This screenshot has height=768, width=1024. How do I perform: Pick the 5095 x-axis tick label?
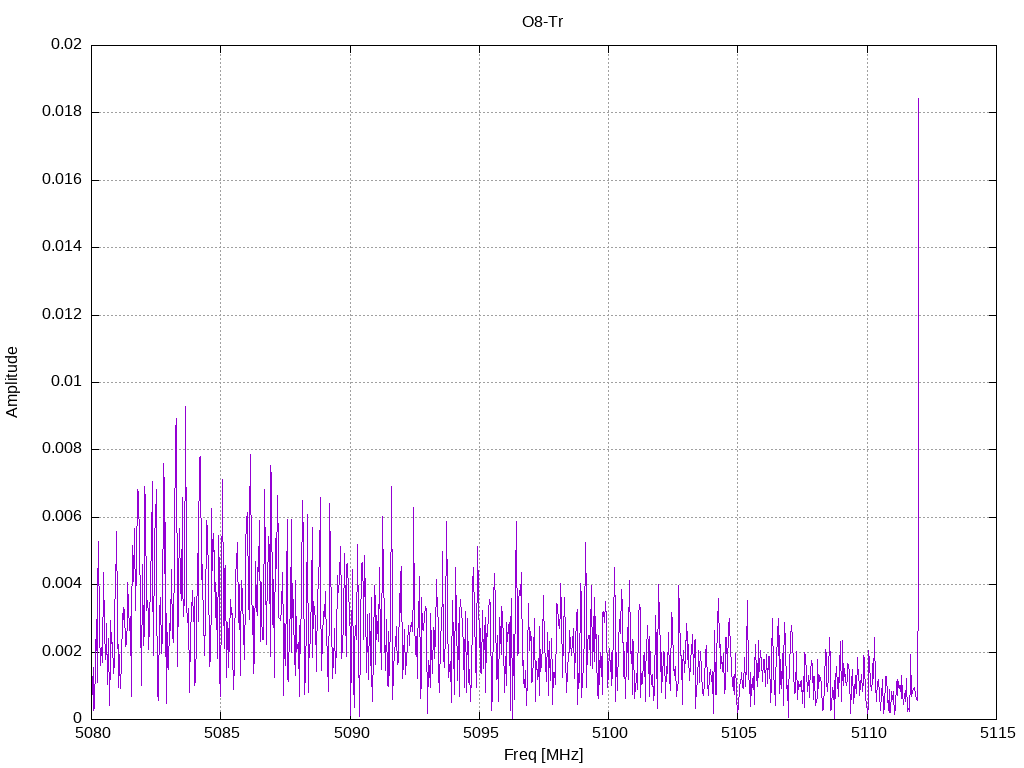479,734
